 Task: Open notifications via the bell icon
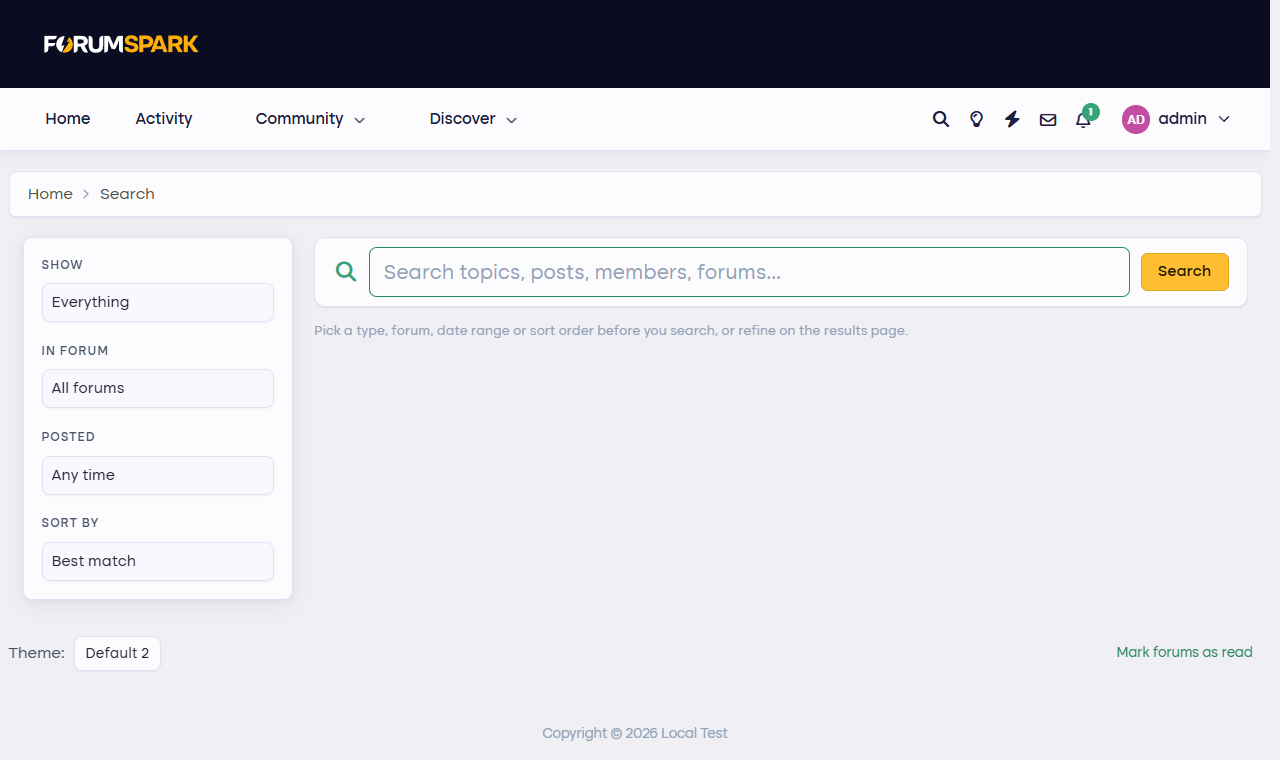[x=1083, y=119]
